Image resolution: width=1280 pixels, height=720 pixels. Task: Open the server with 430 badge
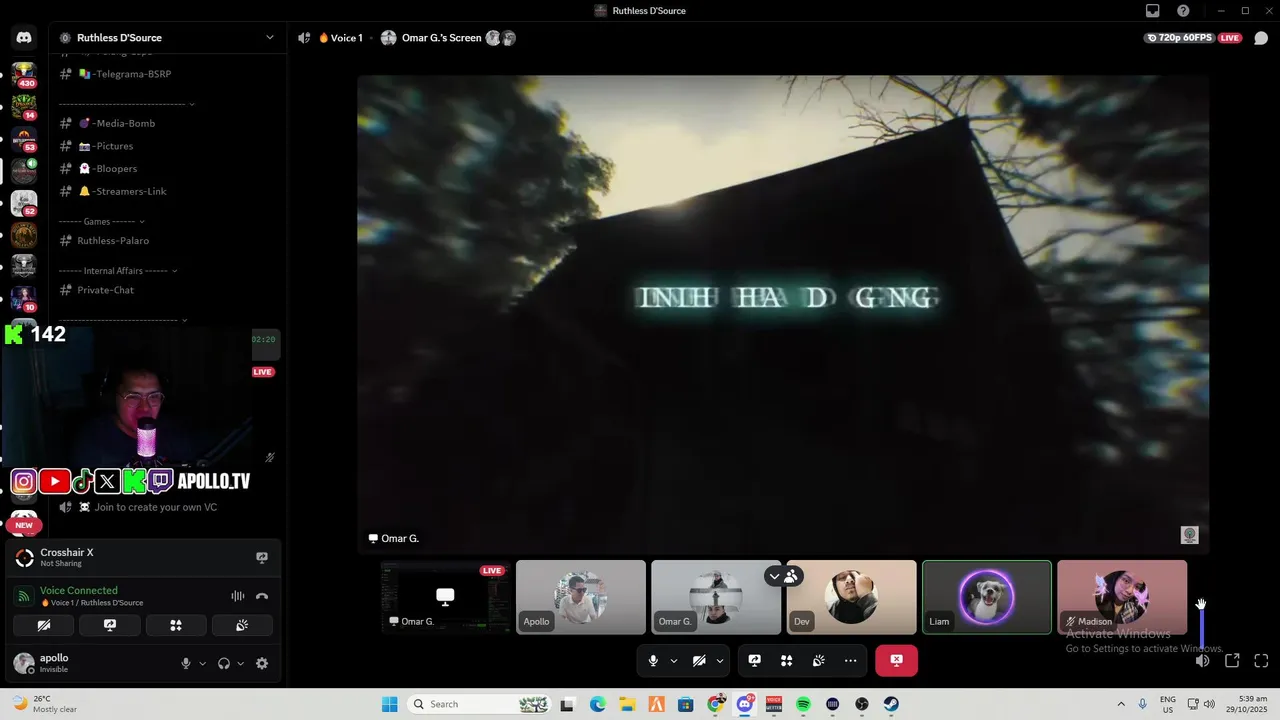tap(24, 74)
